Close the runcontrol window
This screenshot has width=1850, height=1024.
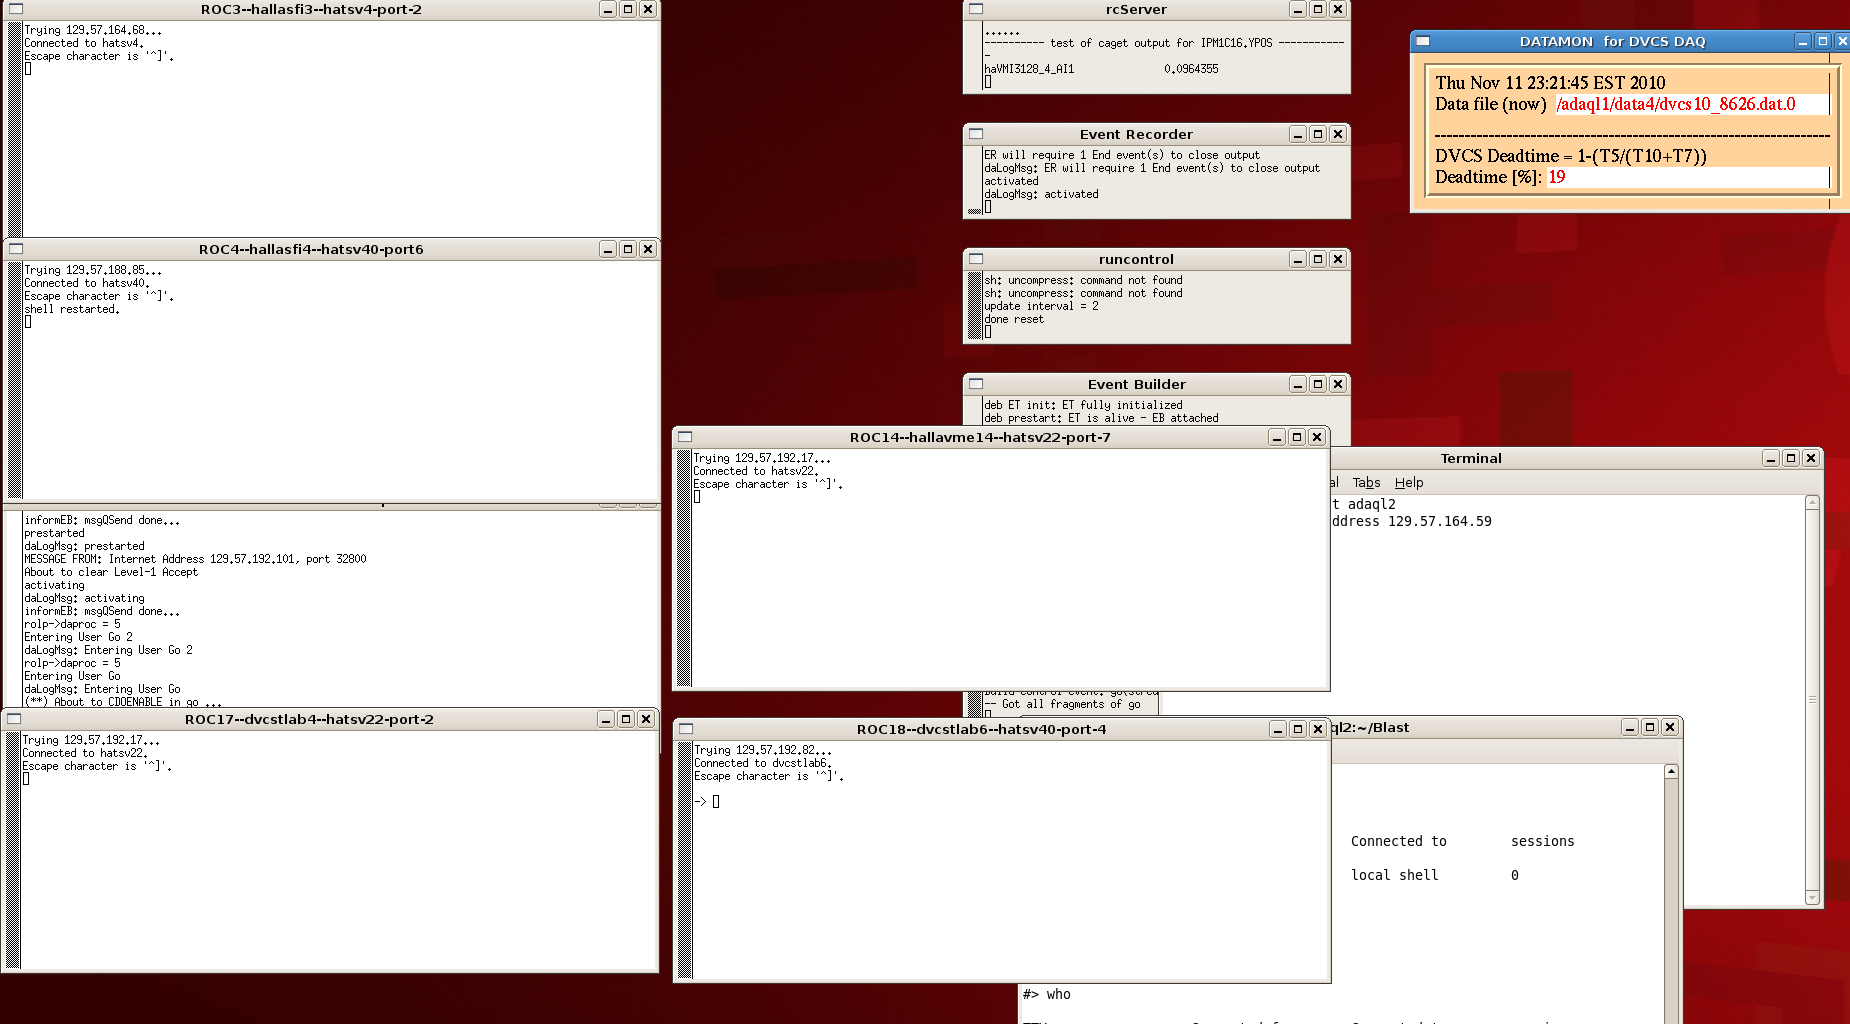[x=1338, y=259]
